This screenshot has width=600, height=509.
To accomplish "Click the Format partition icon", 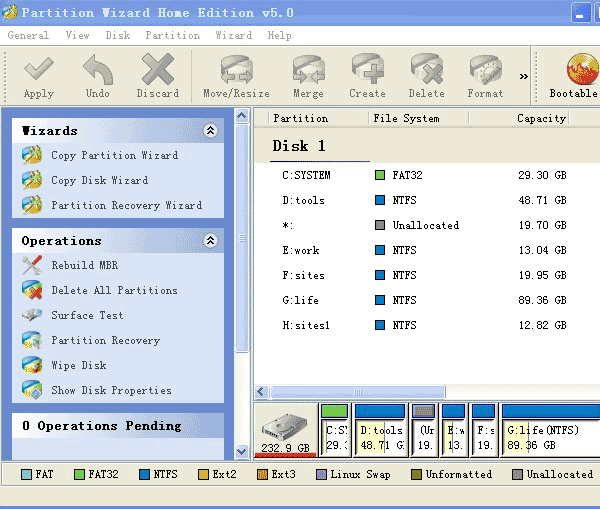I will coord(485,69).
